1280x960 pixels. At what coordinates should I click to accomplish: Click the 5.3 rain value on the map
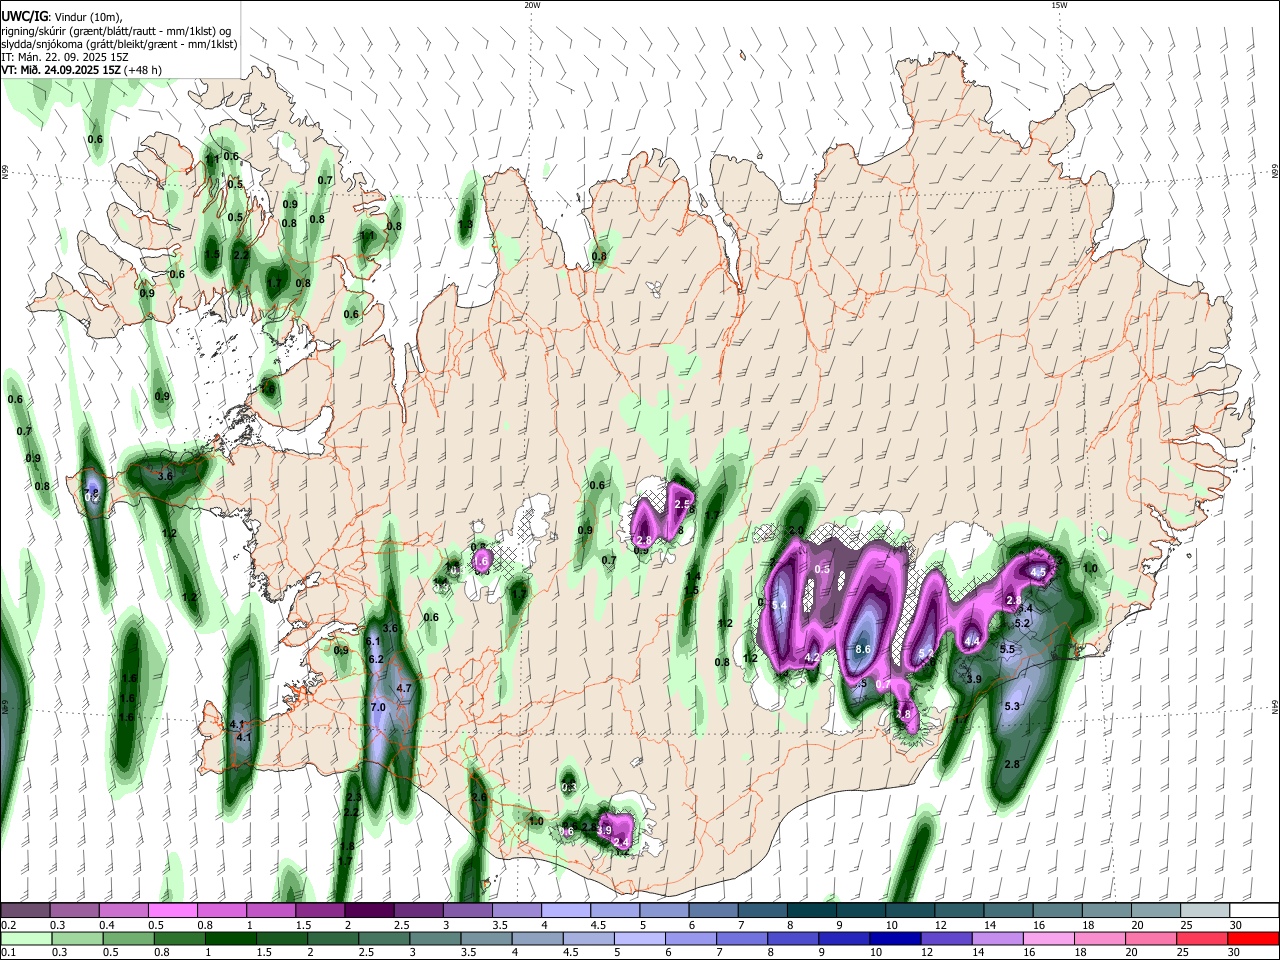(x=1011, y=706)
